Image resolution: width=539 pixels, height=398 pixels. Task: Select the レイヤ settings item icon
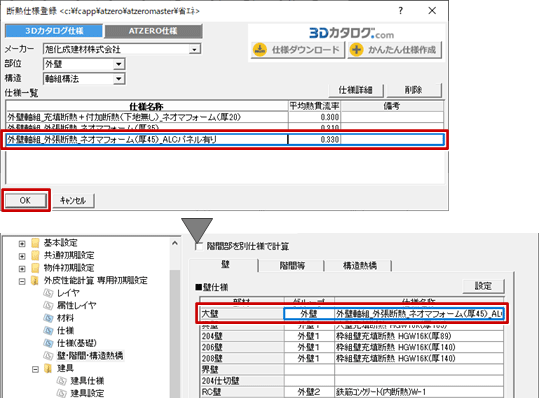[48, 293]
